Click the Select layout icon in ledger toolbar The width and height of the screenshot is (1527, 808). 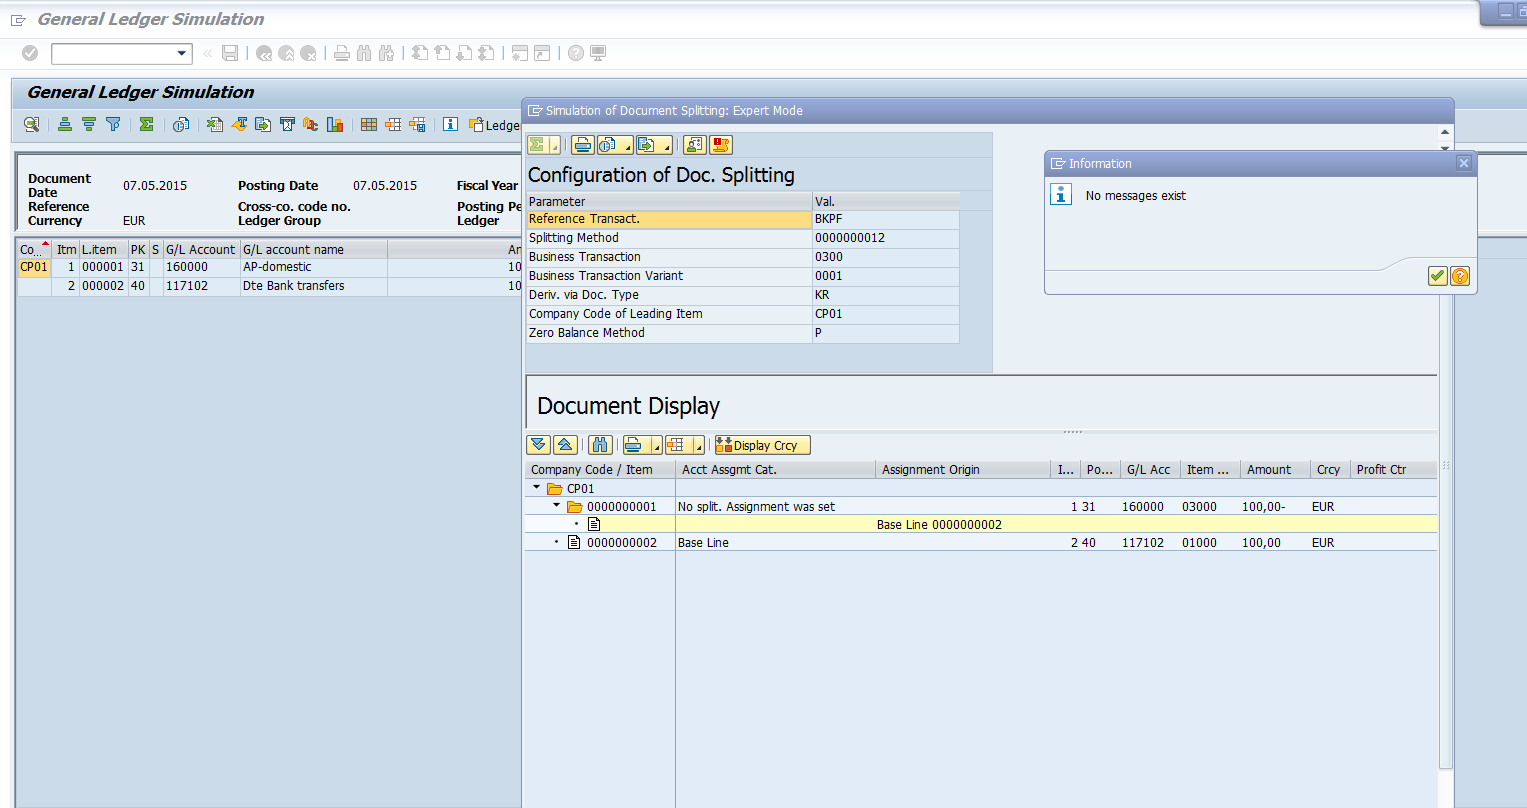[393, 125]
